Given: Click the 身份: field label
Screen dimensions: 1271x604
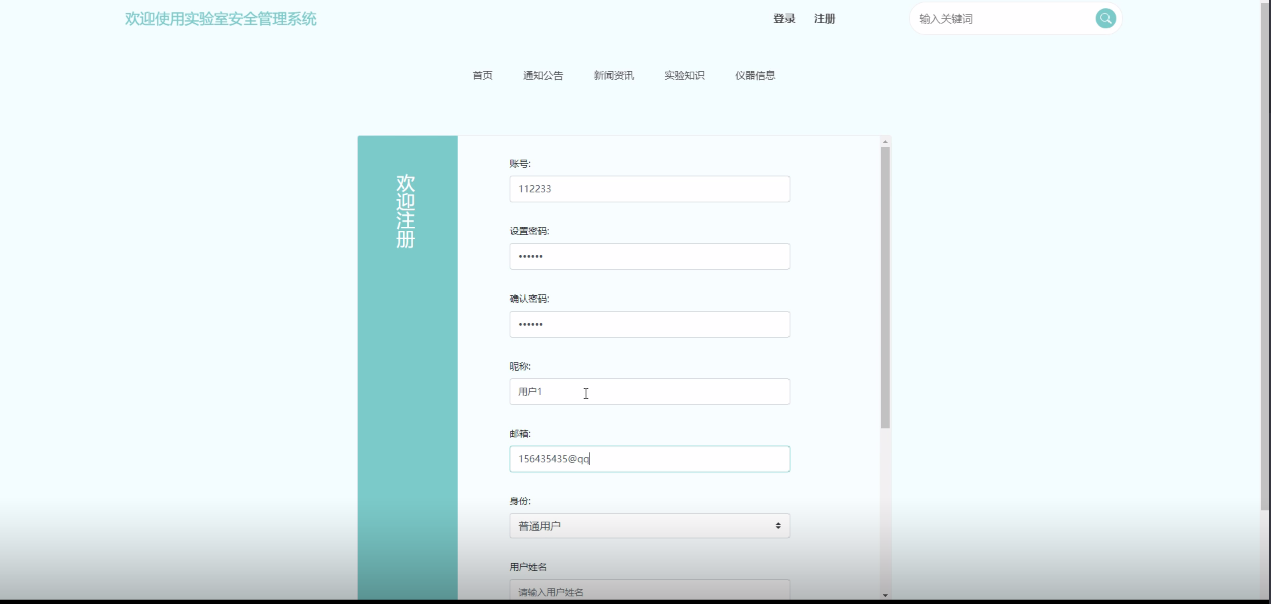Looking at the screenshot, I should pyautogui.click(x=520, y=501).
